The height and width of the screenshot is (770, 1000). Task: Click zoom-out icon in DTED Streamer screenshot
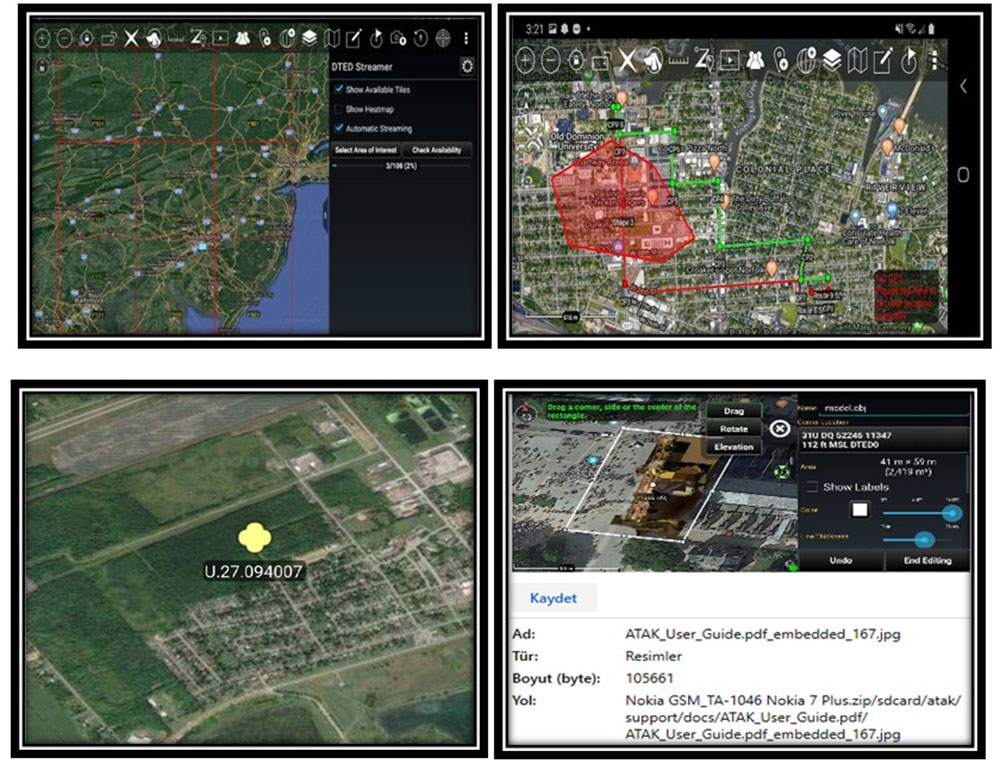point(64,38)
